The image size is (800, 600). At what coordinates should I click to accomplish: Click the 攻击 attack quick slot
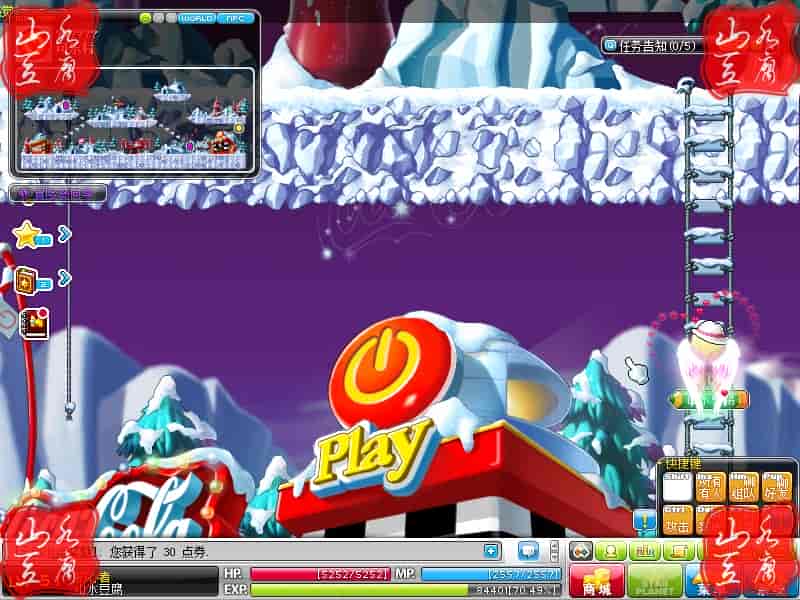pos(678,519)
